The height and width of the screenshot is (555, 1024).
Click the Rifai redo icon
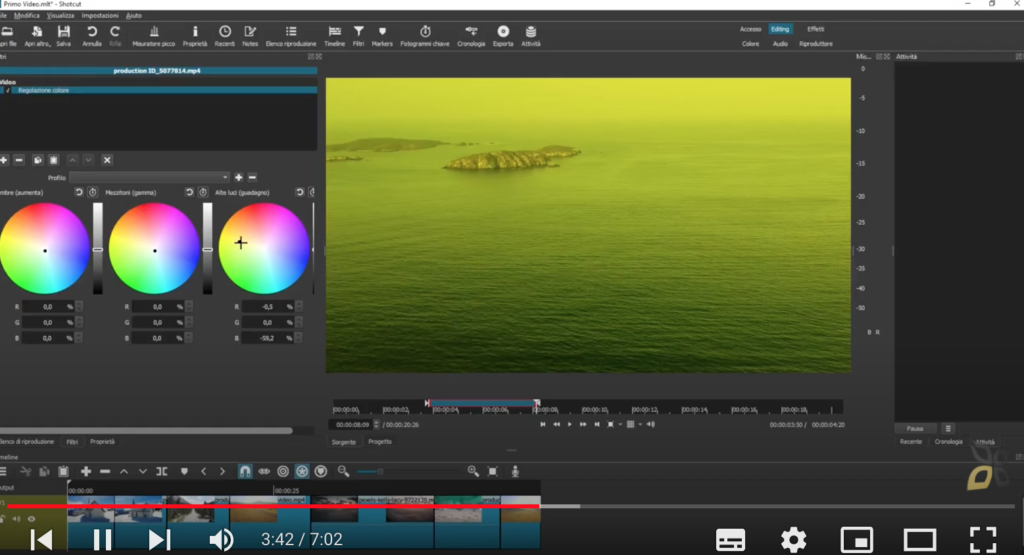pyautogui.click(x=115, y=36)
